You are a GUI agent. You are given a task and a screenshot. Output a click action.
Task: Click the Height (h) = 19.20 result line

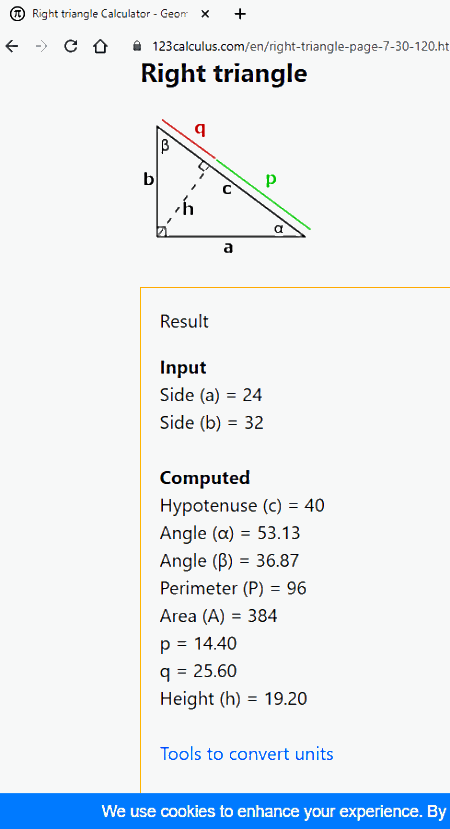(x=233, y=699)
